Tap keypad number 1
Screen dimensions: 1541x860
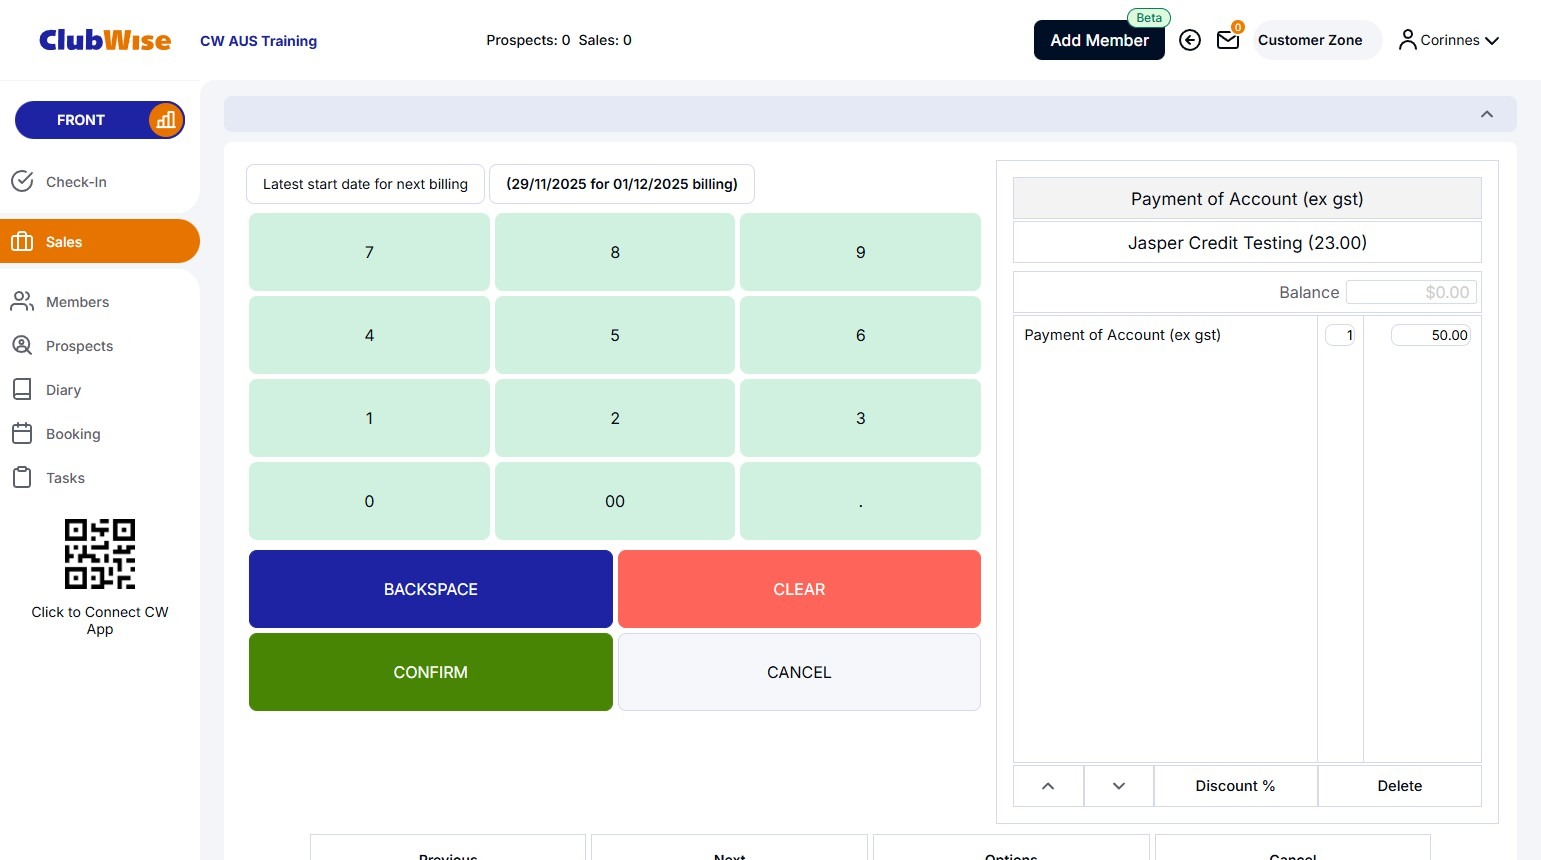point(369,418)
